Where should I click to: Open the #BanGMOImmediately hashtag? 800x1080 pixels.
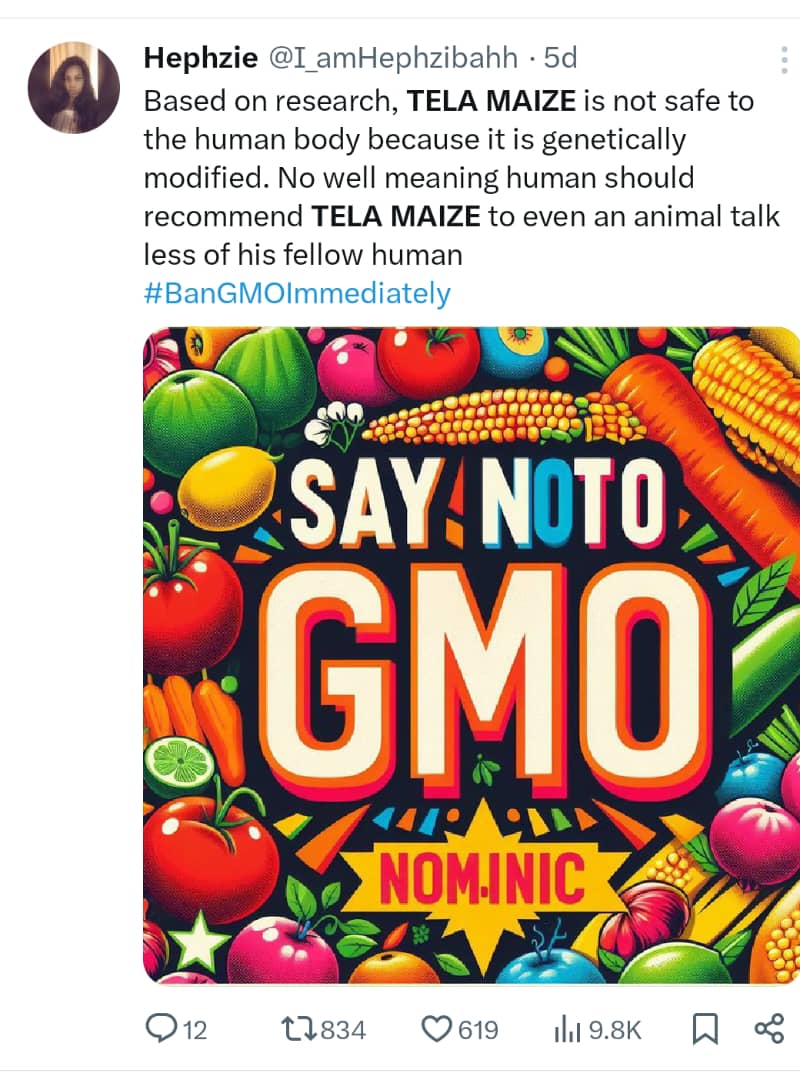coord(297,294)
